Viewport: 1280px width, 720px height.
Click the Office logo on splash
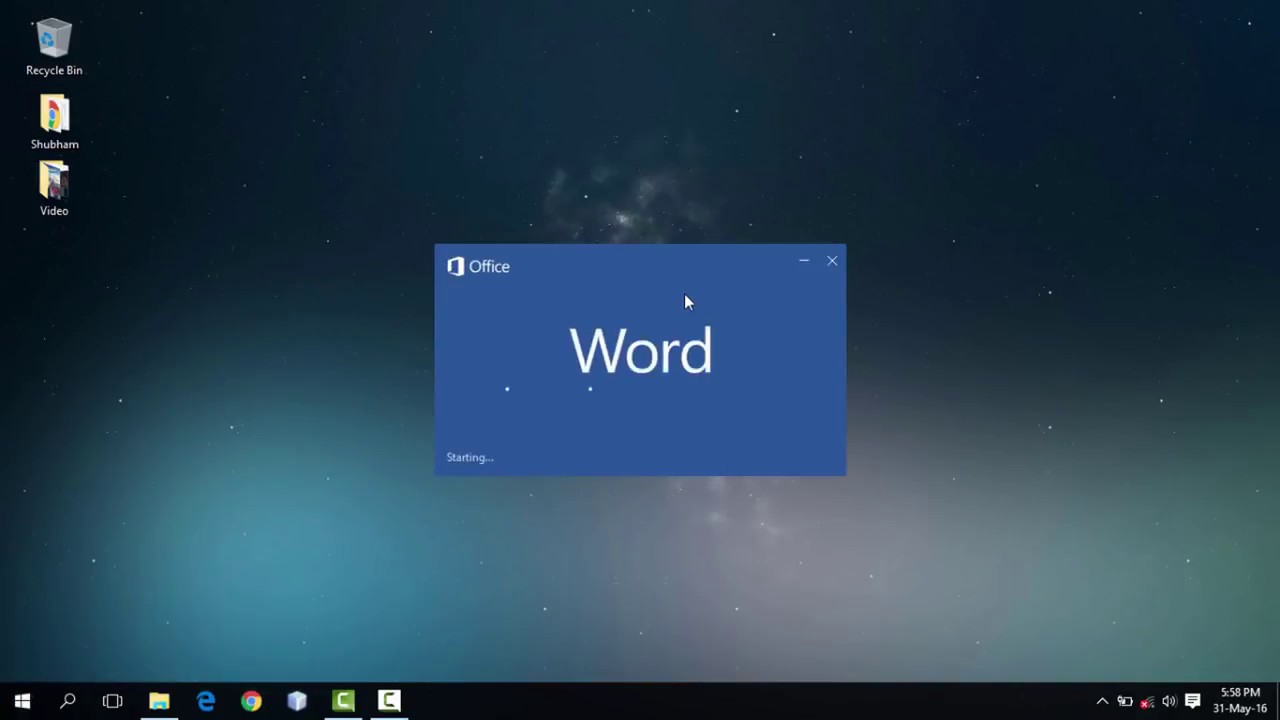(478, 266)
